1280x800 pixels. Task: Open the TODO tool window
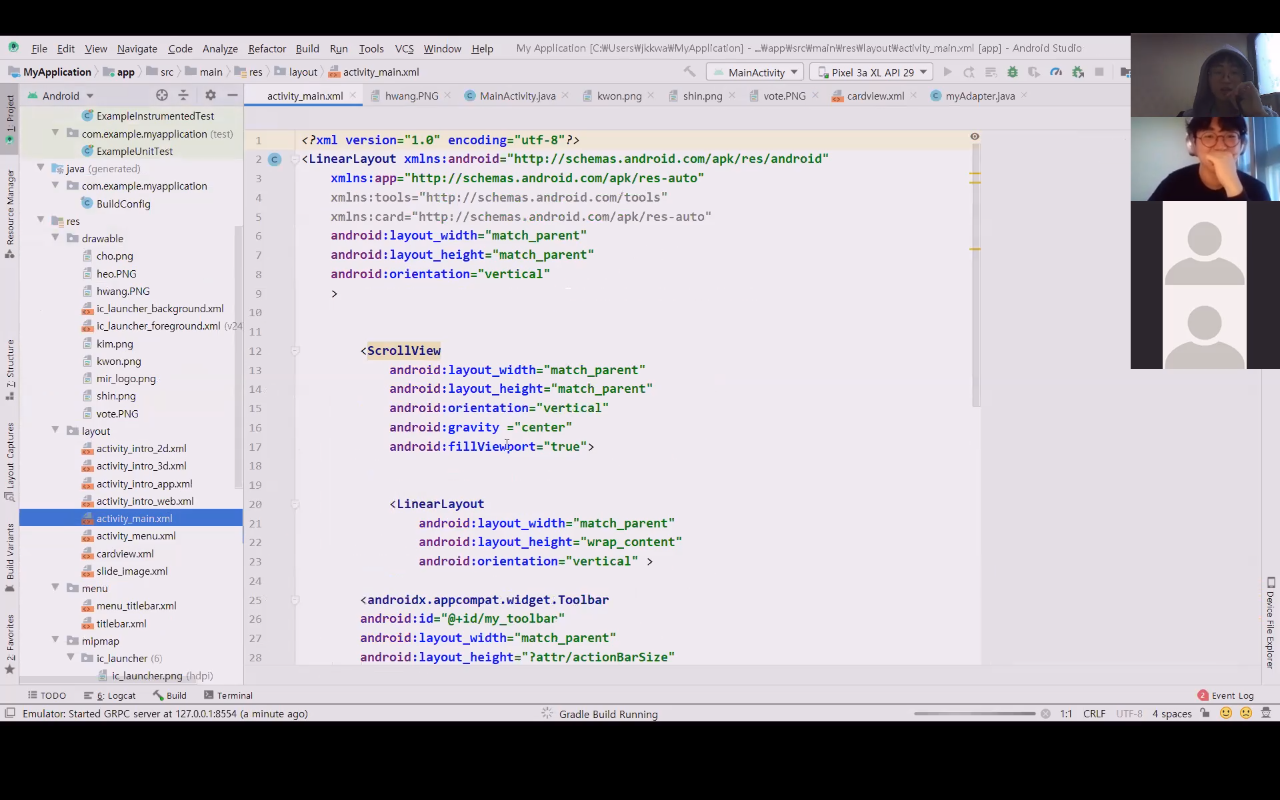(47, 695)
